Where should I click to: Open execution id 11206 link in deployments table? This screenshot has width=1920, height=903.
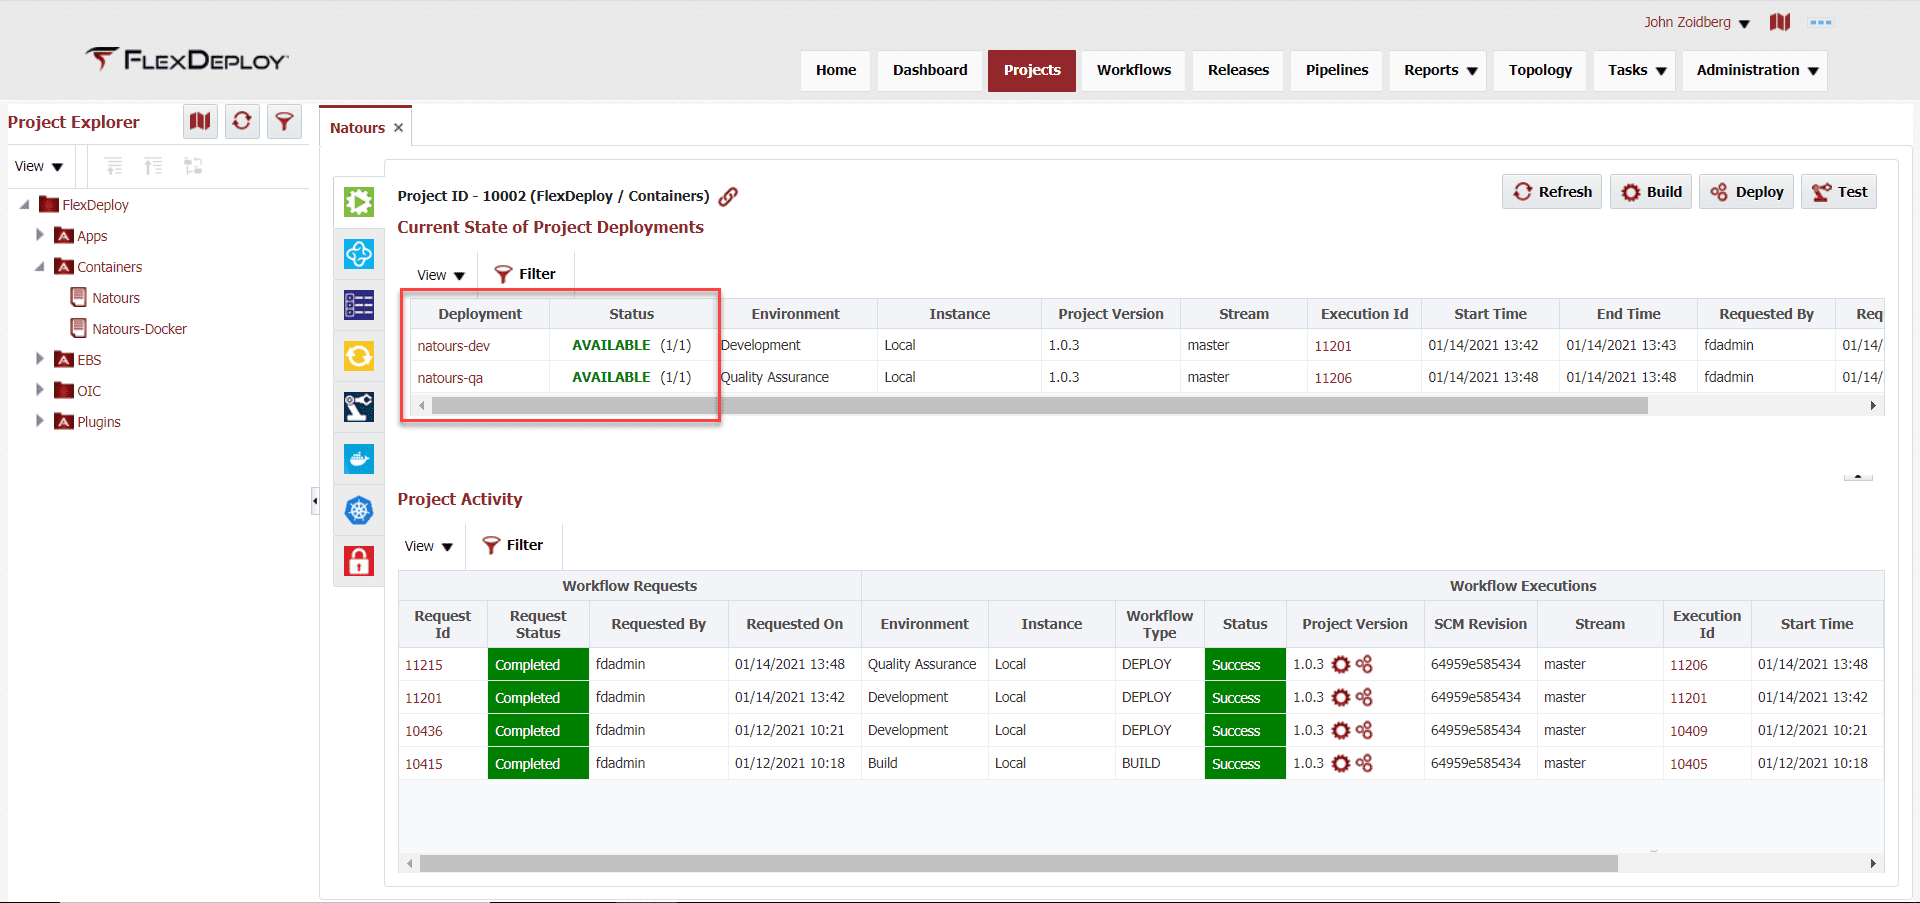(1333, 378)
